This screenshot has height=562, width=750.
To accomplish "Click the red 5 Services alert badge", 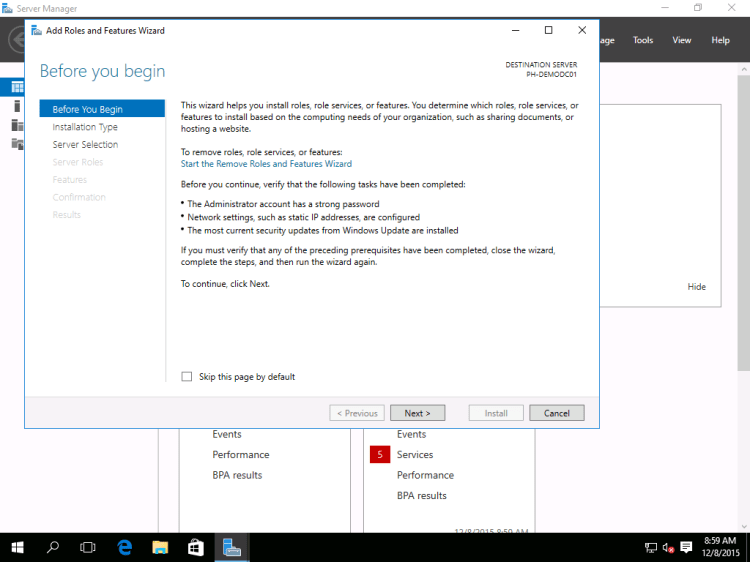I will [379, 455].
